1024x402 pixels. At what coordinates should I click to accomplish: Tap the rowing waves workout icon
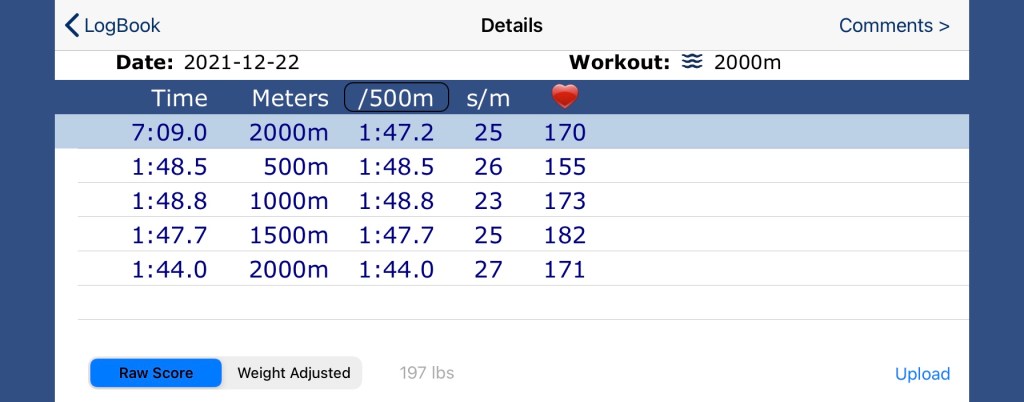[692, 63]
